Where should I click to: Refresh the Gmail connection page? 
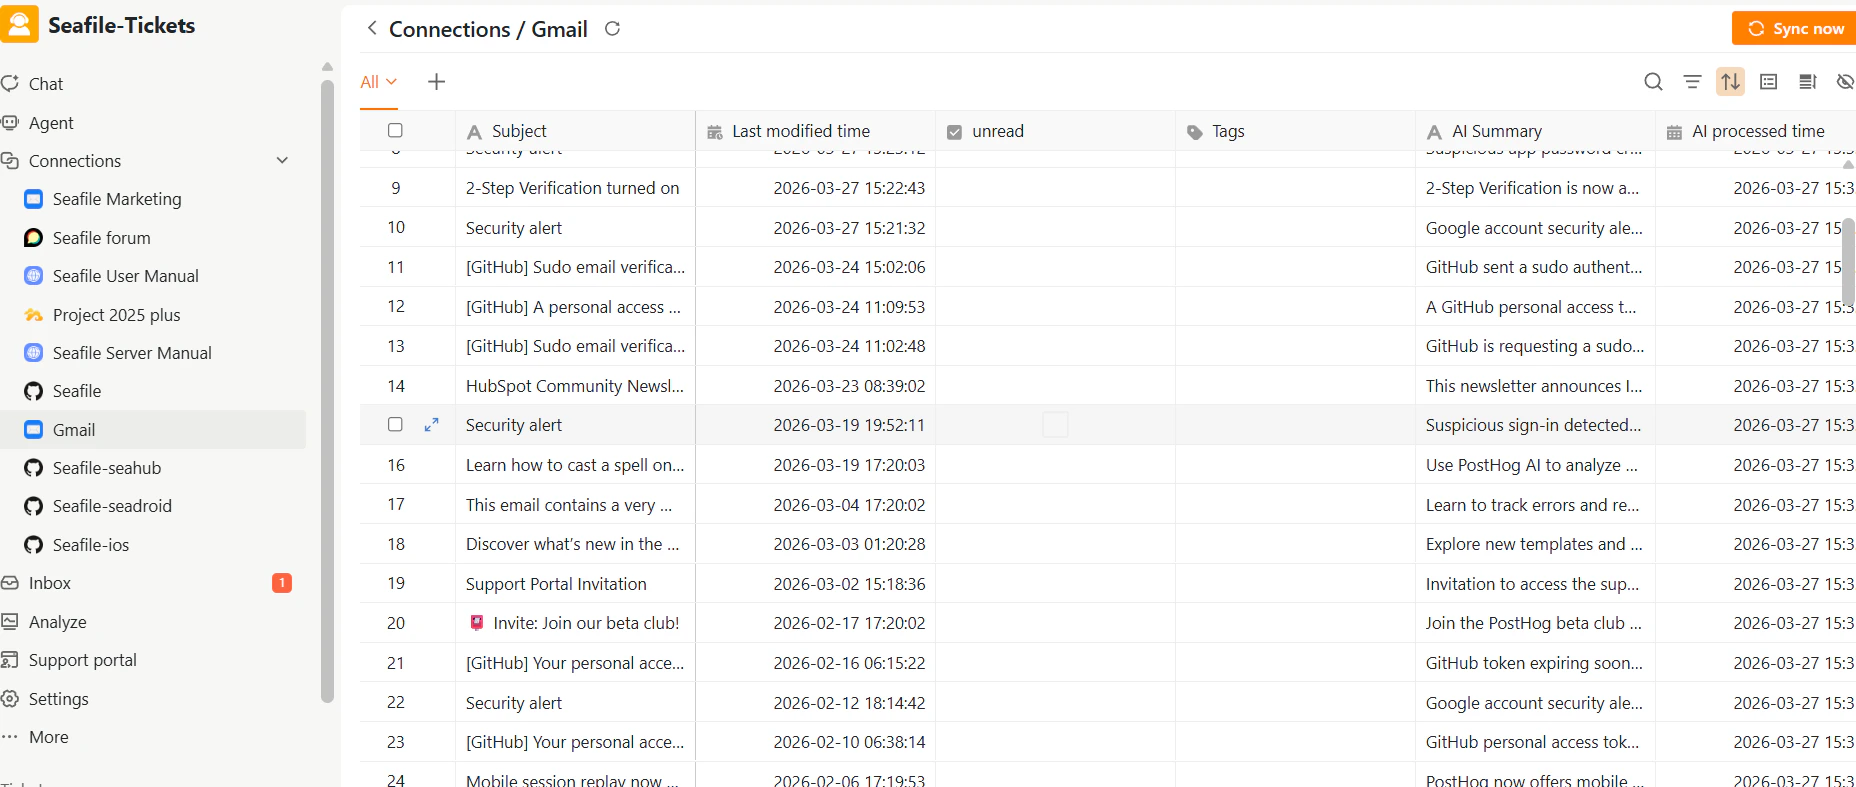[x=613, y=29]
